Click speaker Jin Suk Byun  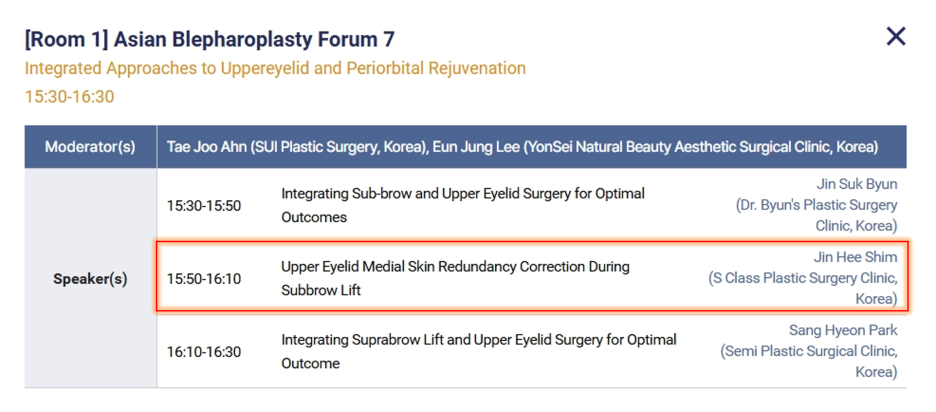[x=857, y=184]
